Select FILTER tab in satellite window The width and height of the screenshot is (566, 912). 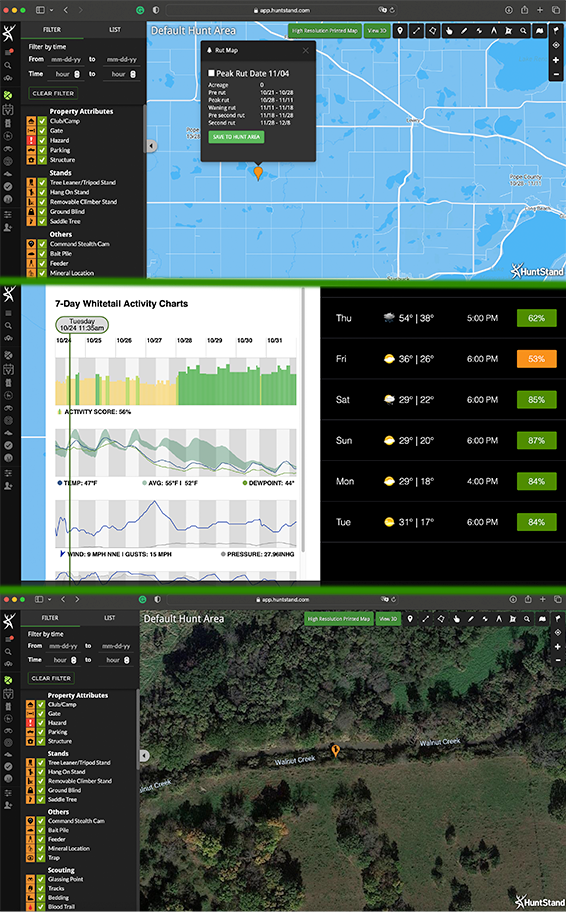coord(50,618)
